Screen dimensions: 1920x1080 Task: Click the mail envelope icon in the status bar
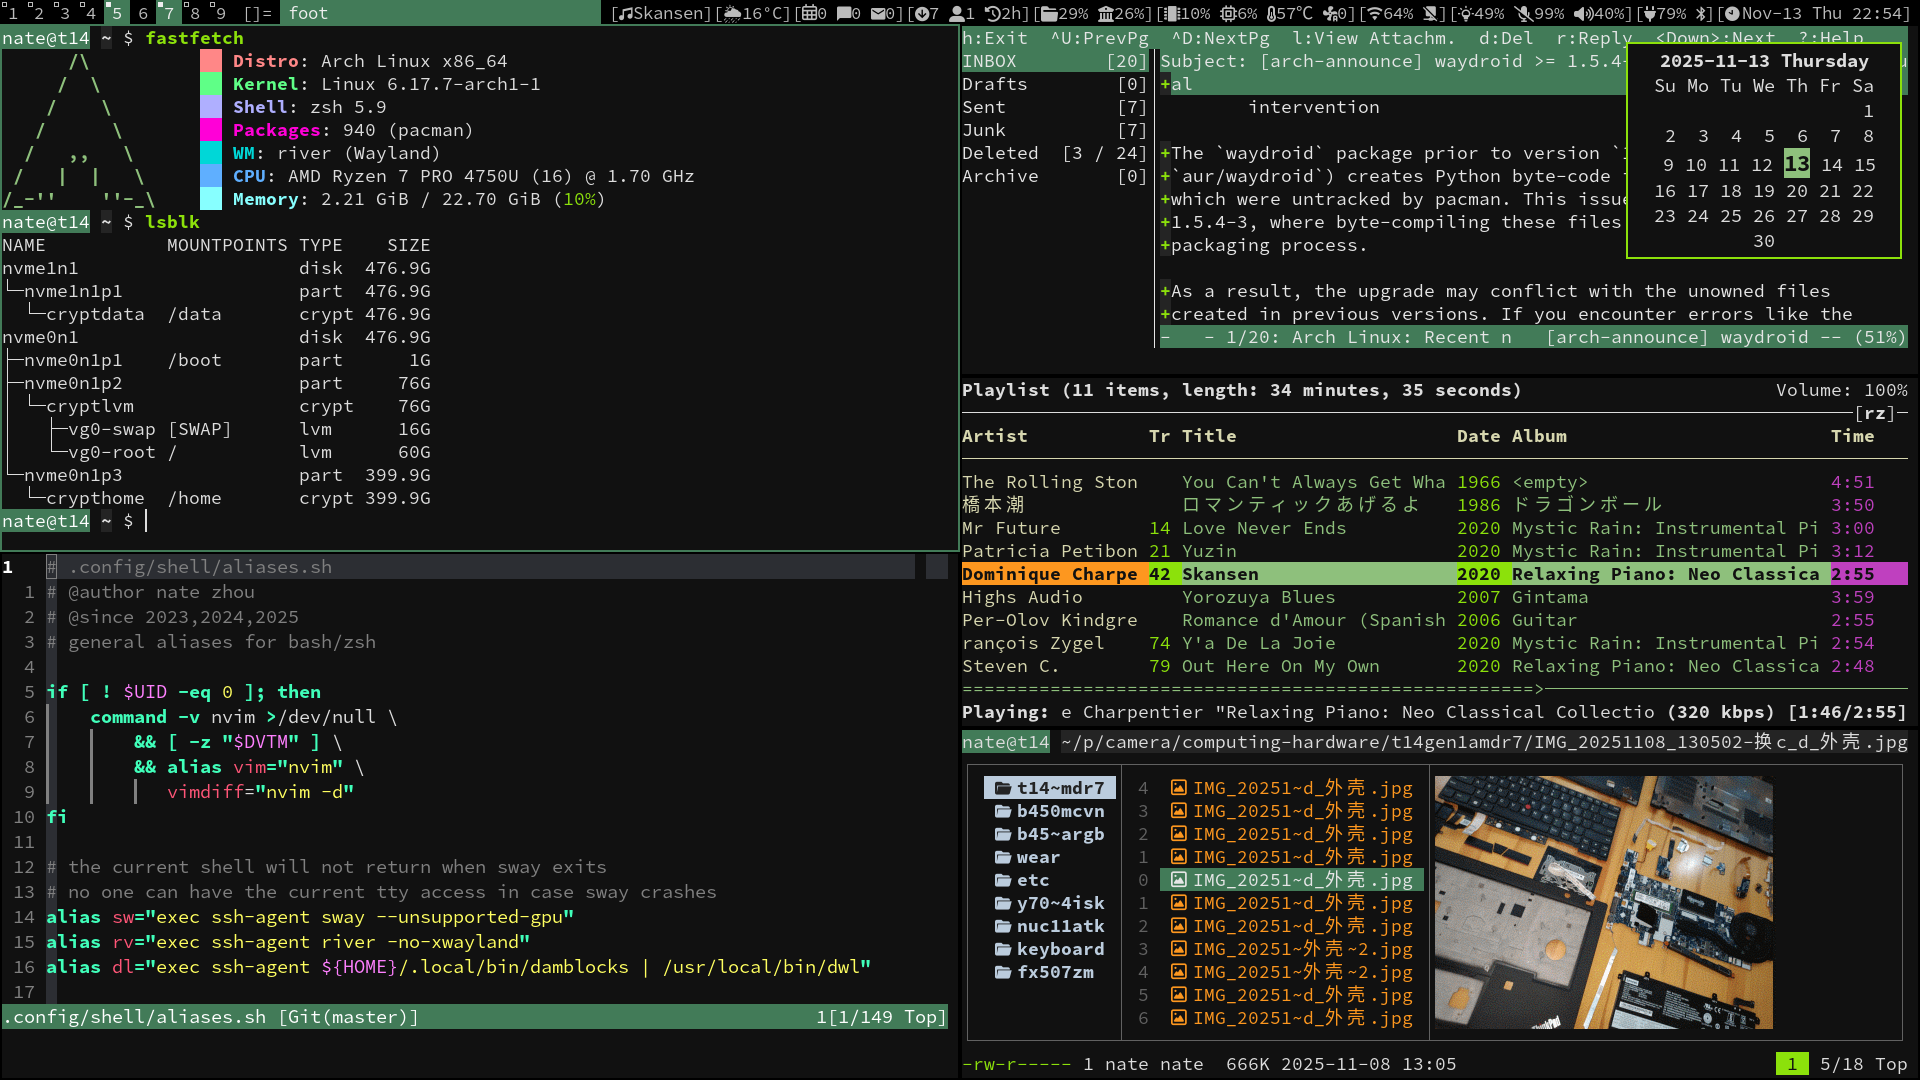(877, 13)
